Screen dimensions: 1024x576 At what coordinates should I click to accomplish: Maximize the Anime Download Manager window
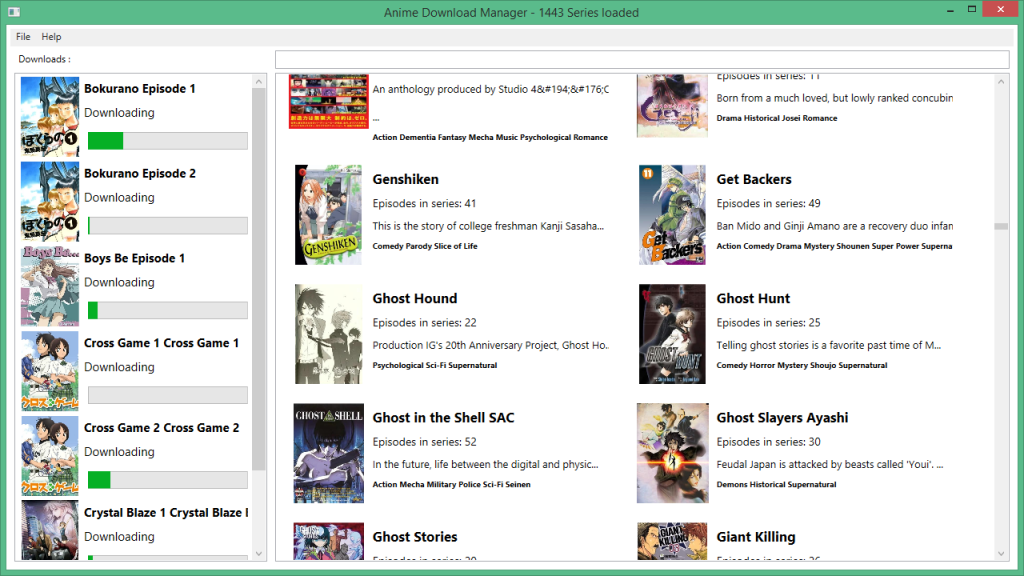pos(972,9)
